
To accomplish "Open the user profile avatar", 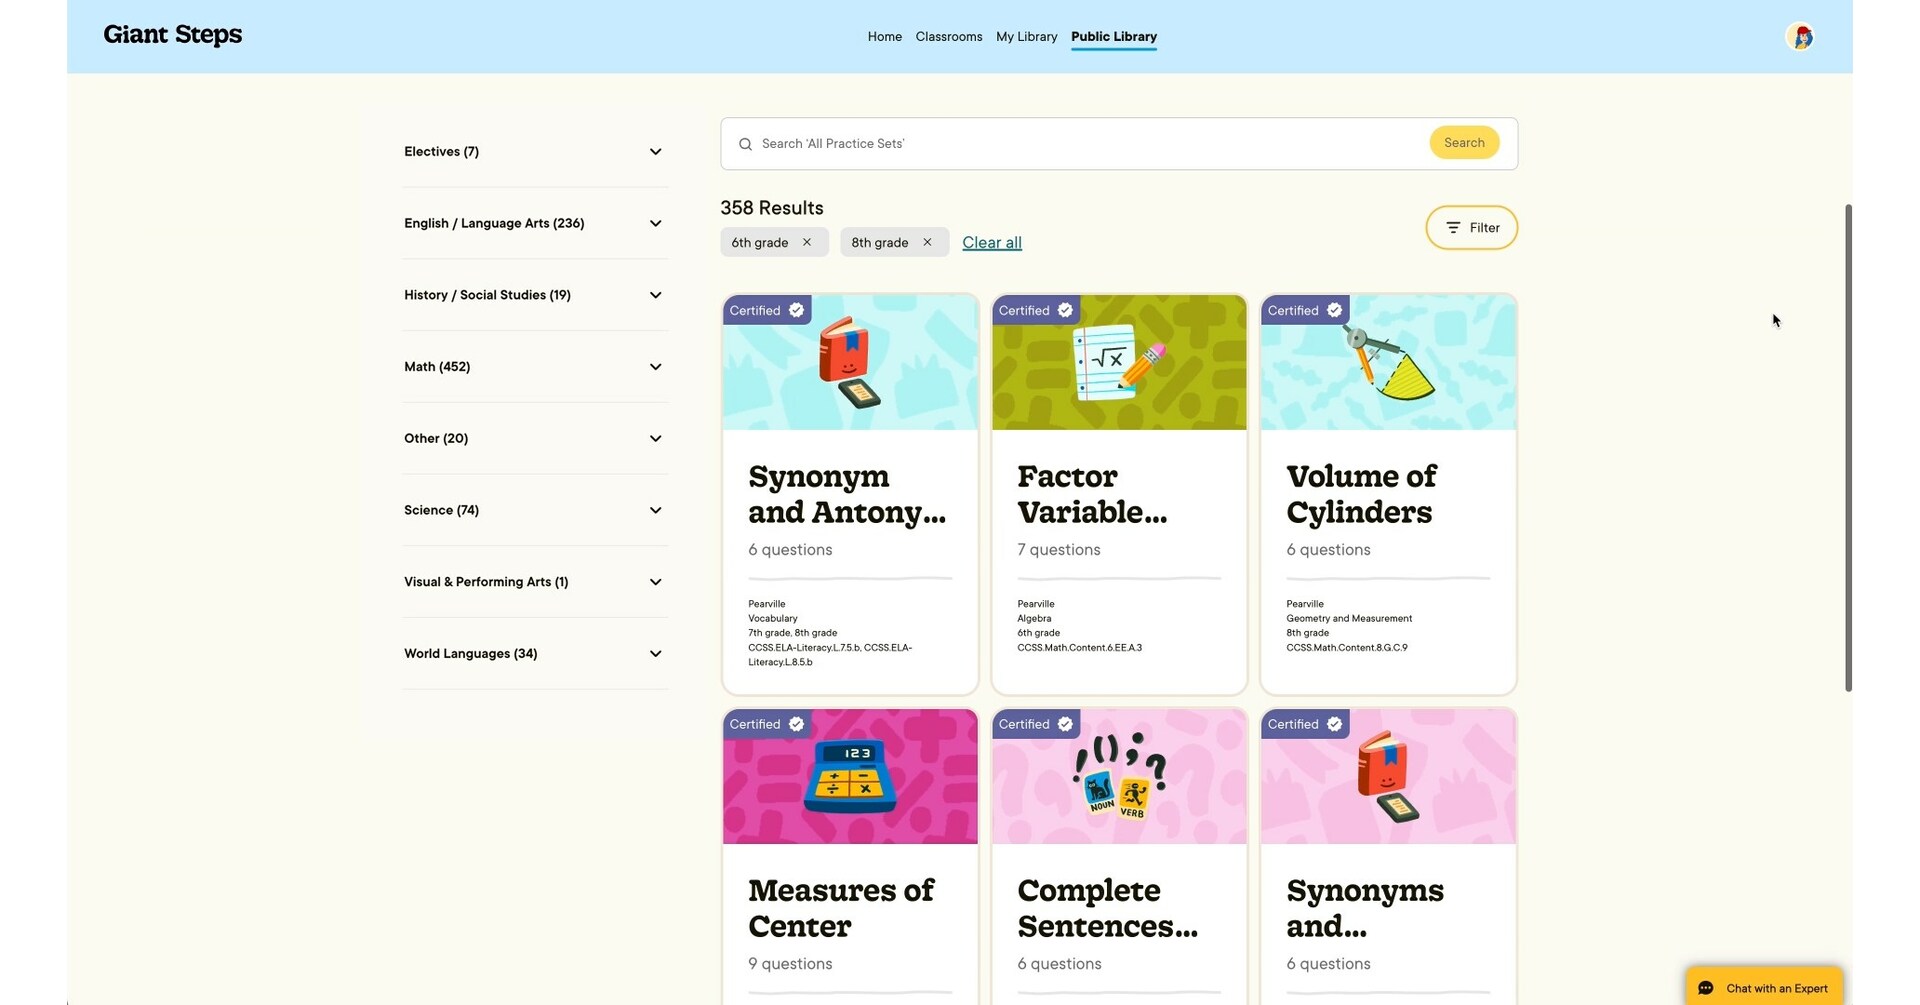I will pos(1800,36).
